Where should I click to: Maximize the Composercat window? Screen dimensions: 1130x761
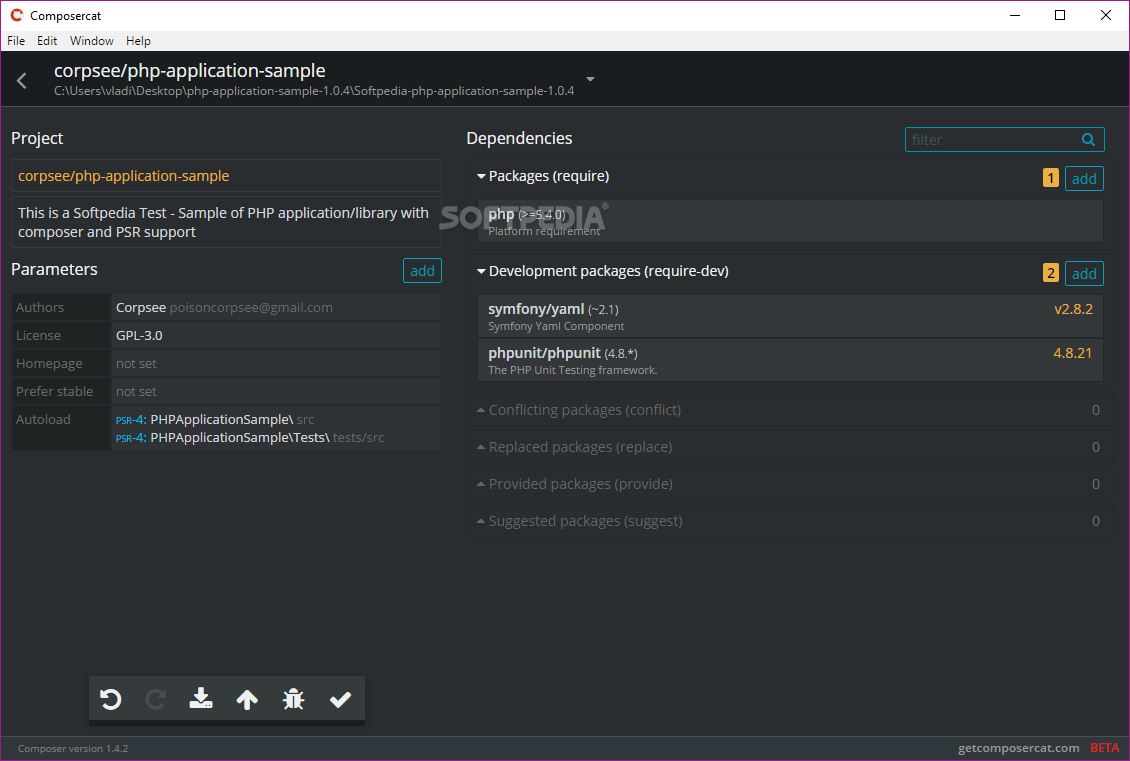pyautogui.click(x=1059, y=15)
